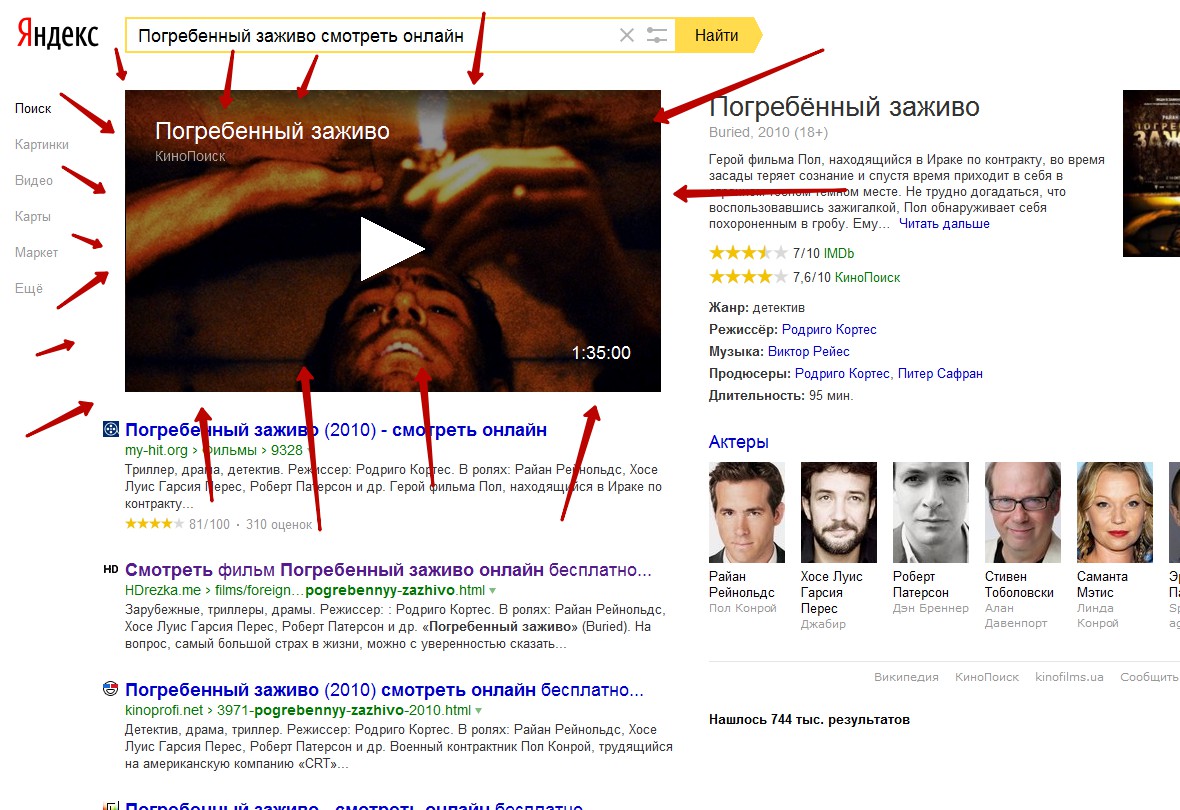Open the kinofilms.ua source link
This screenshot has height=810, width=1180.
pos(1069,677)
